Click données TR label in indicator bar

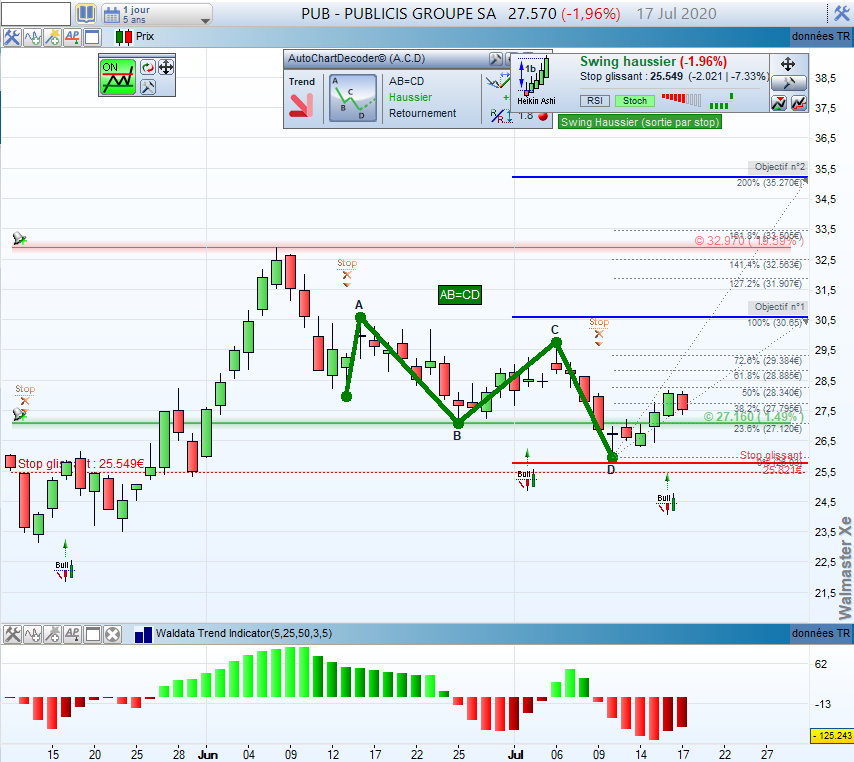click(x=820, y=633)
